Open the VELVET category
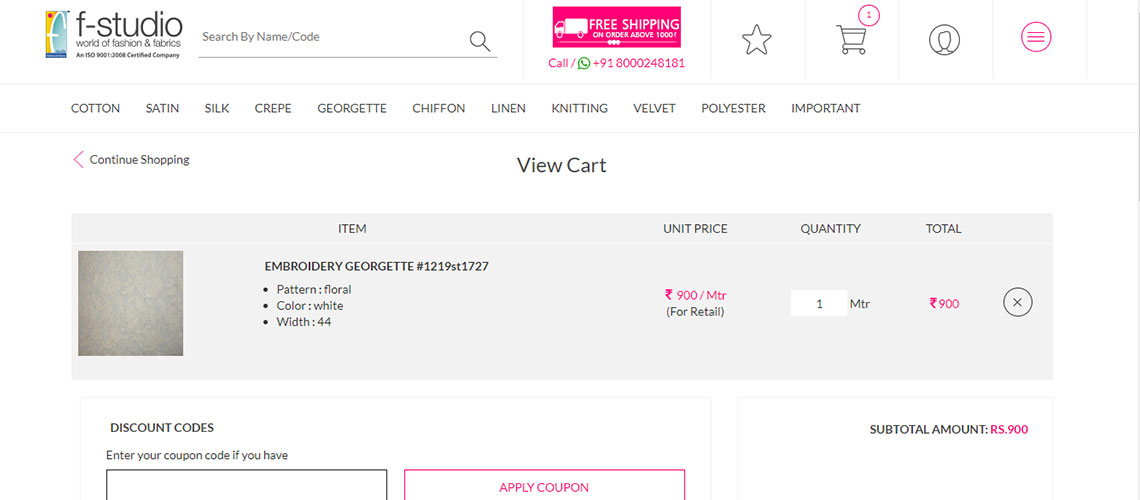 click(654, 108)
